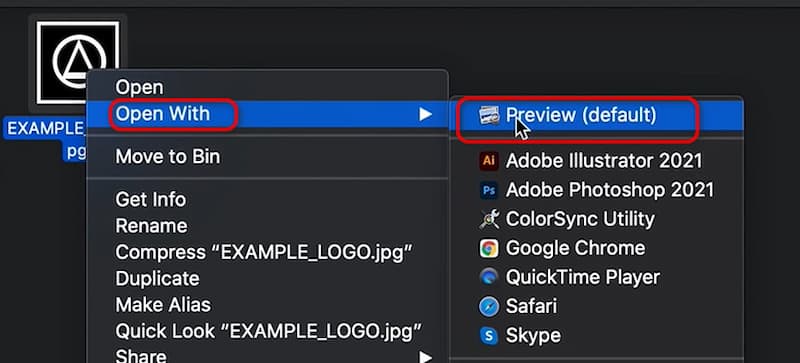Expand the Open With submenu arrow
This screenshot has width=800, height=363.
pyautogui.click(x=426, y=114)
